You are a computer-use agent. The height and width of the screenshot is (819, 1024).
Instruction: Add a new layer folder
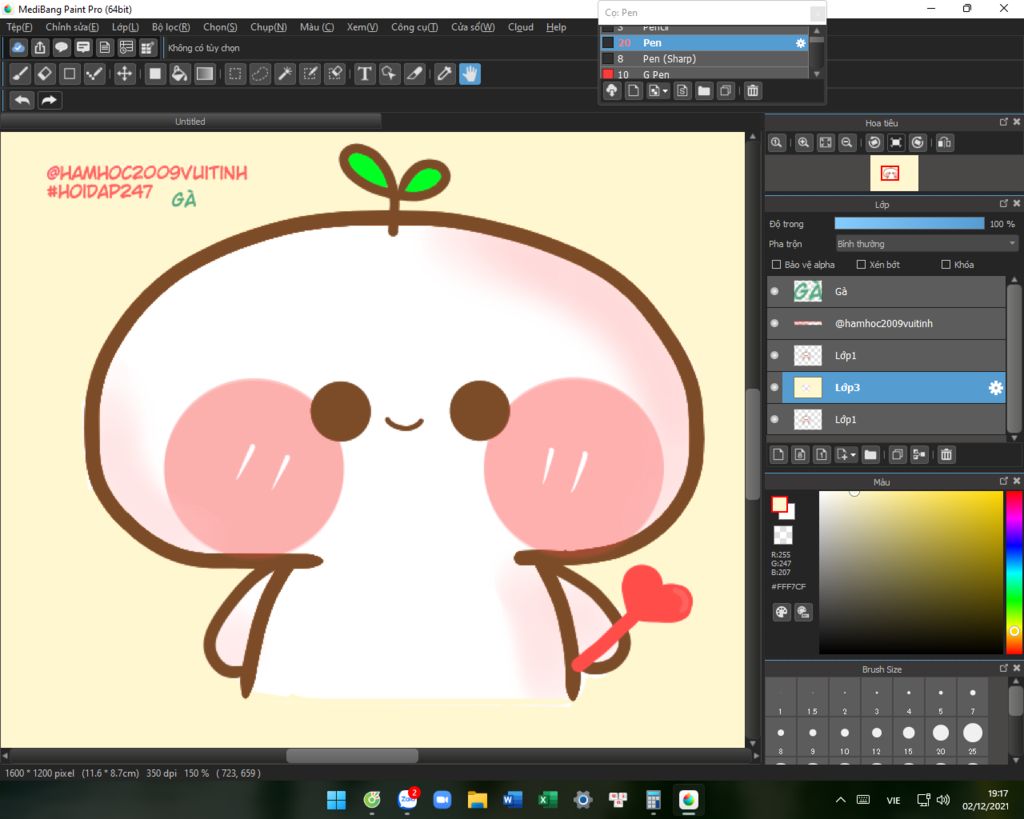[871, 455]
